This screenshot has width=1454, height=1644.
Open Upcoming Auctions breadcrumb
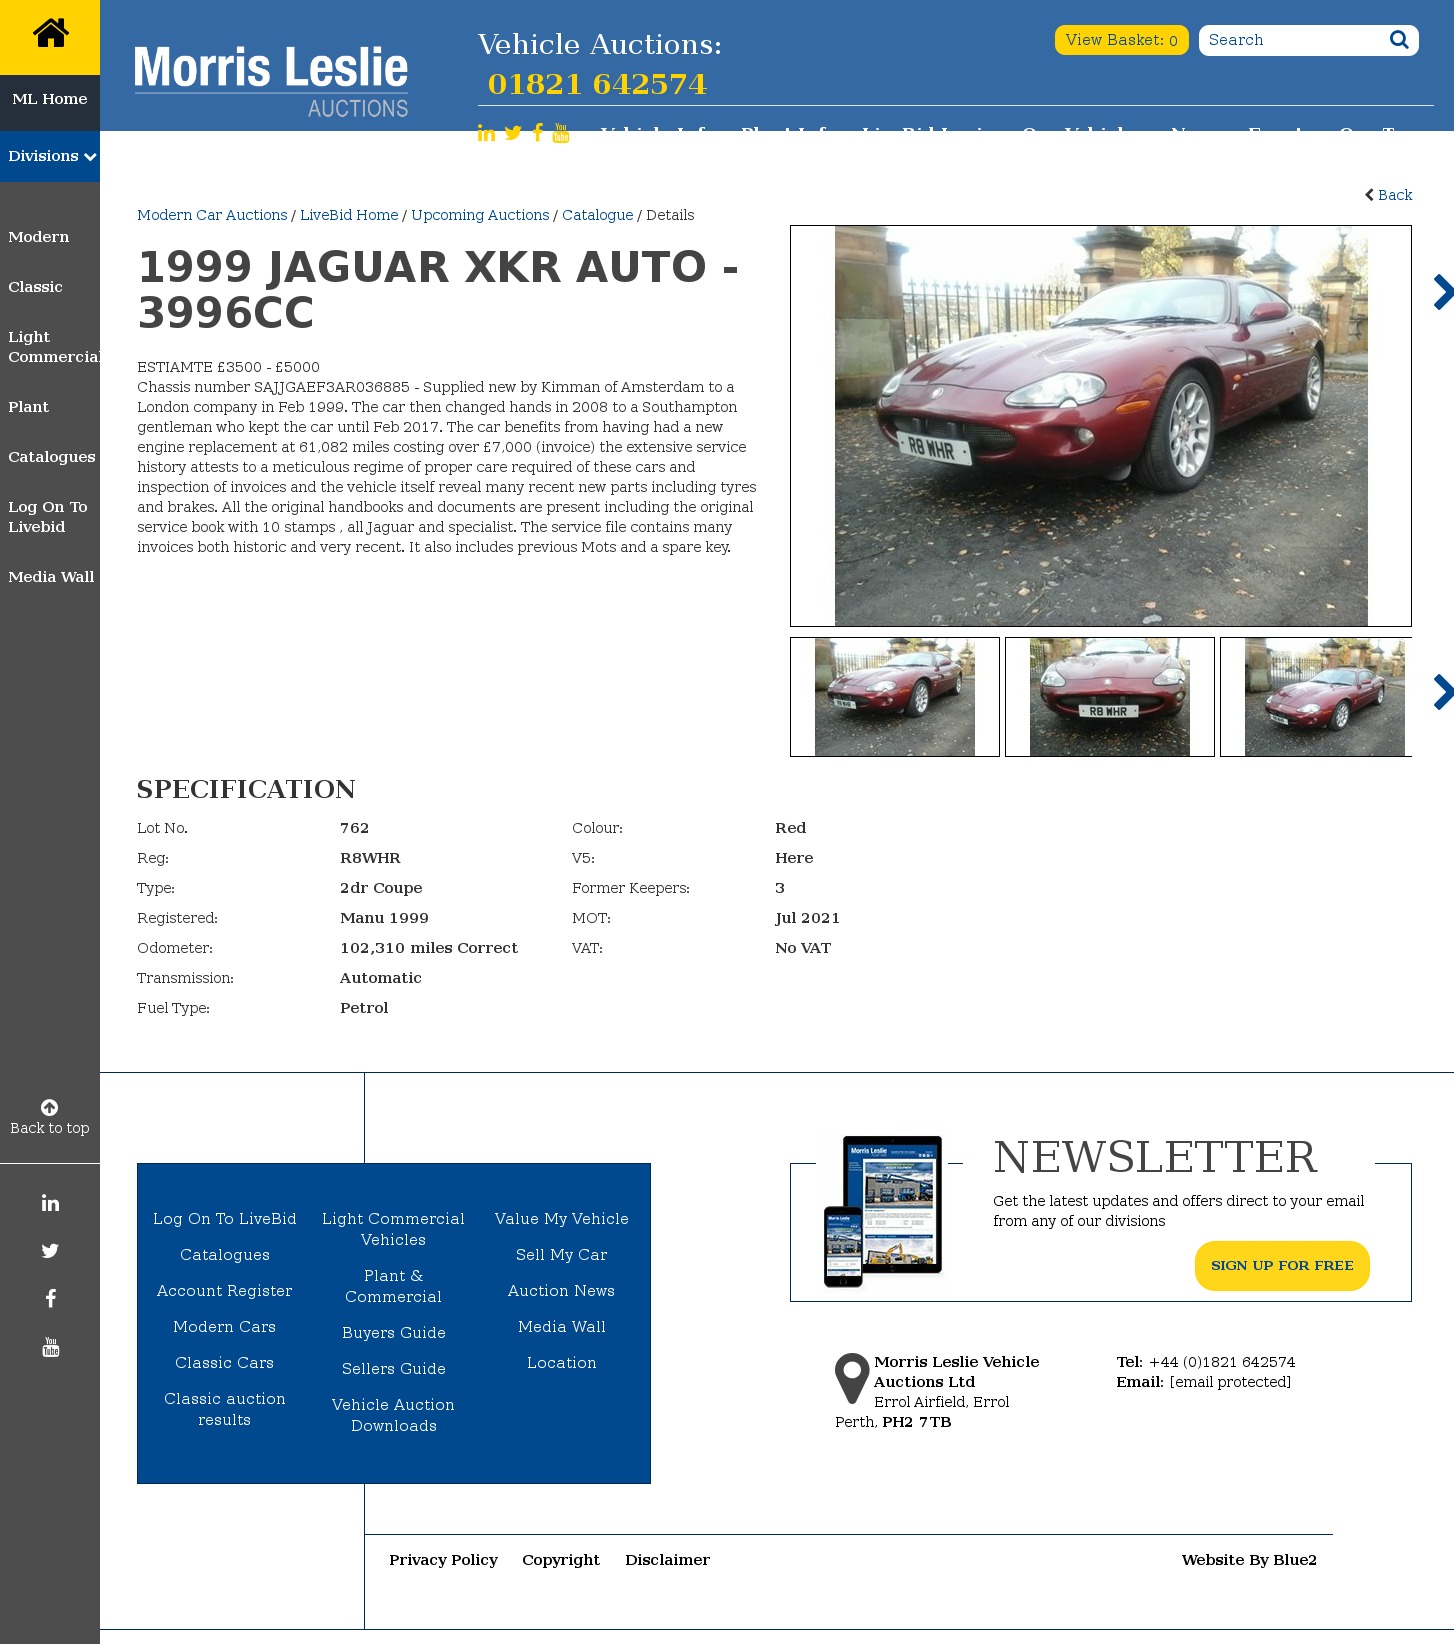(480, 215)
